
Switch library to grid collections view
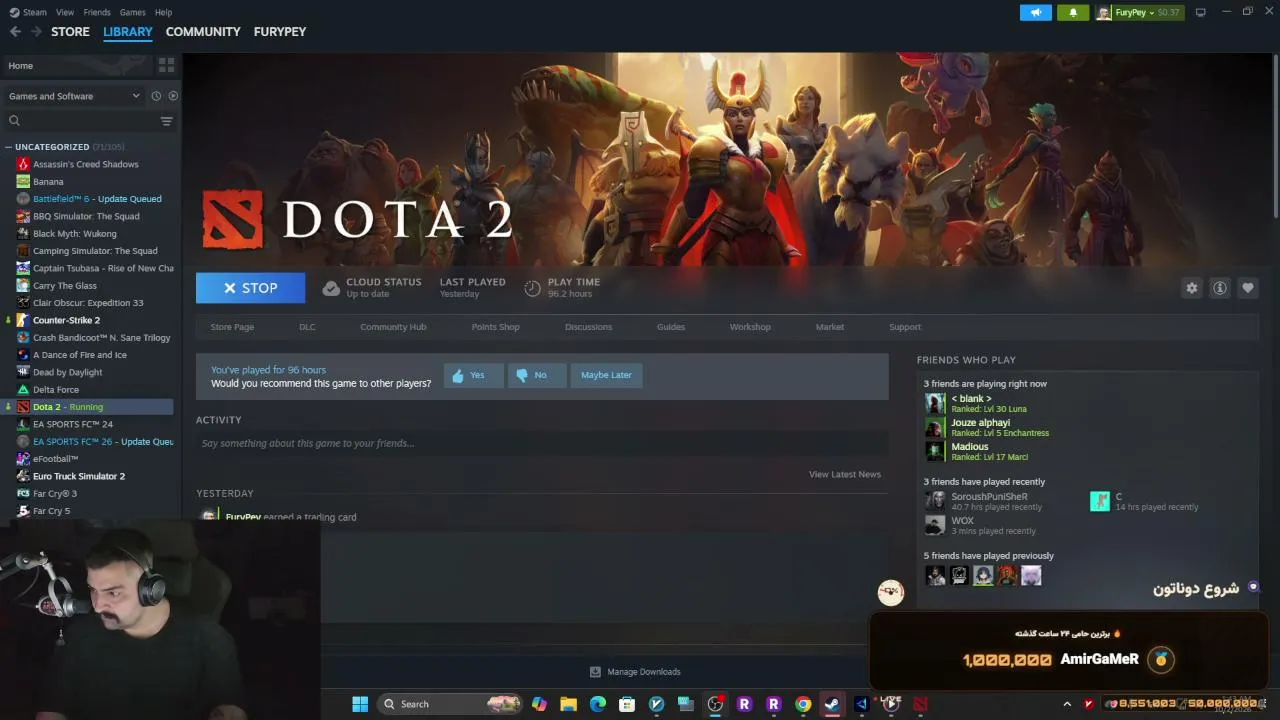(x=166, y=65)
